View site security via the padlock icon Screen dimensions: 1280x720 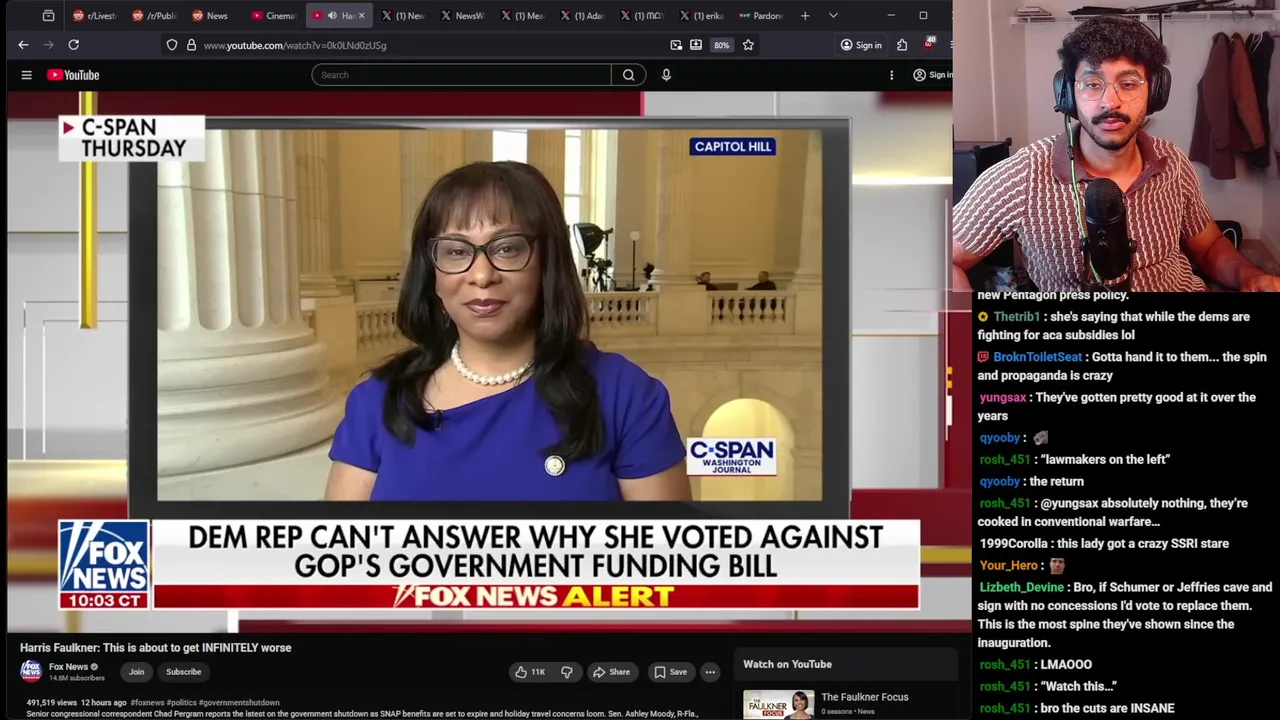191,45
